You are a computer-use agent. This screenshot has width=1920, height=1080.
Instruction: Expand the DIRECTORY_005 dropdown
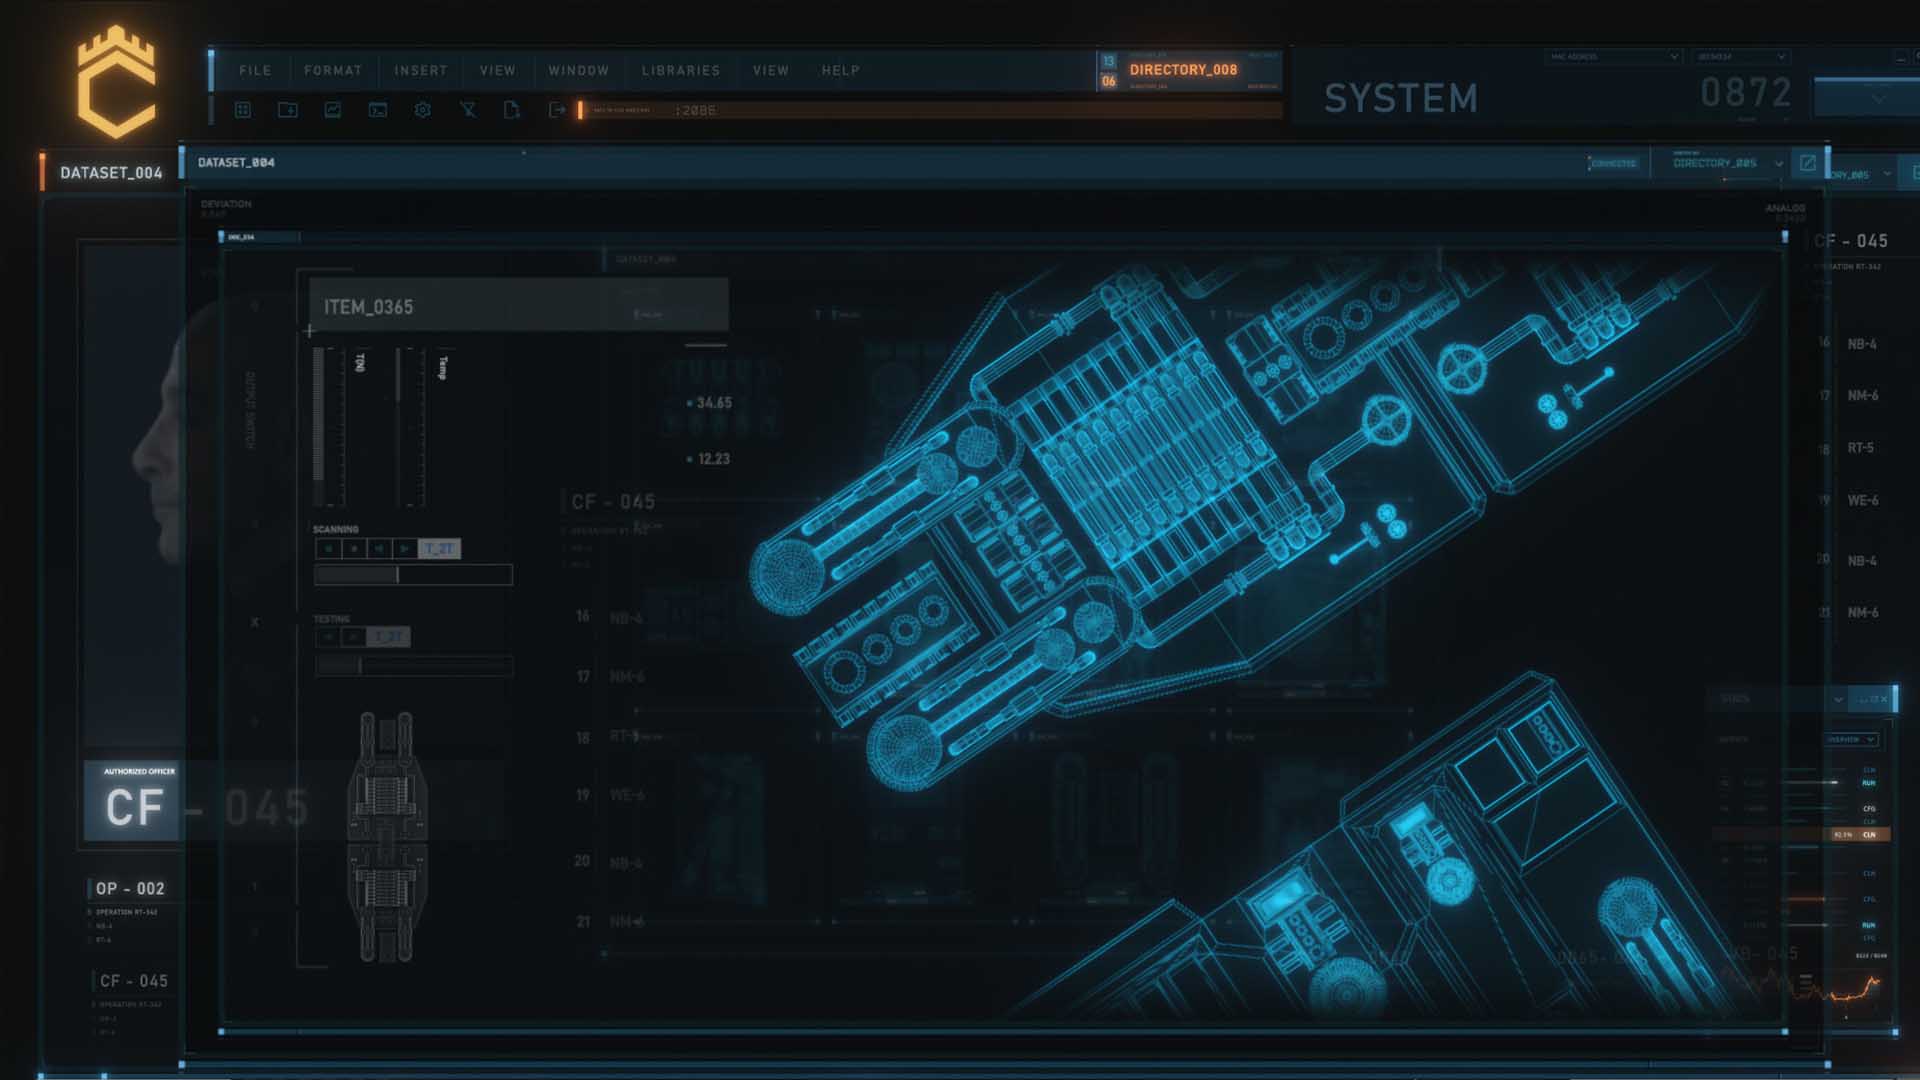click(1779, 163)
